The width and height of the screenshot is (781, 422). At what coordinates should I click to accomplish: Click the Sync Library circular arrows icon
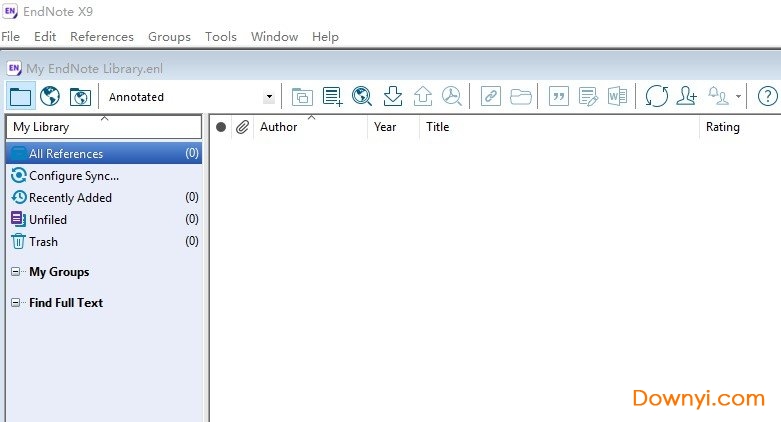[x=656, y=96]
